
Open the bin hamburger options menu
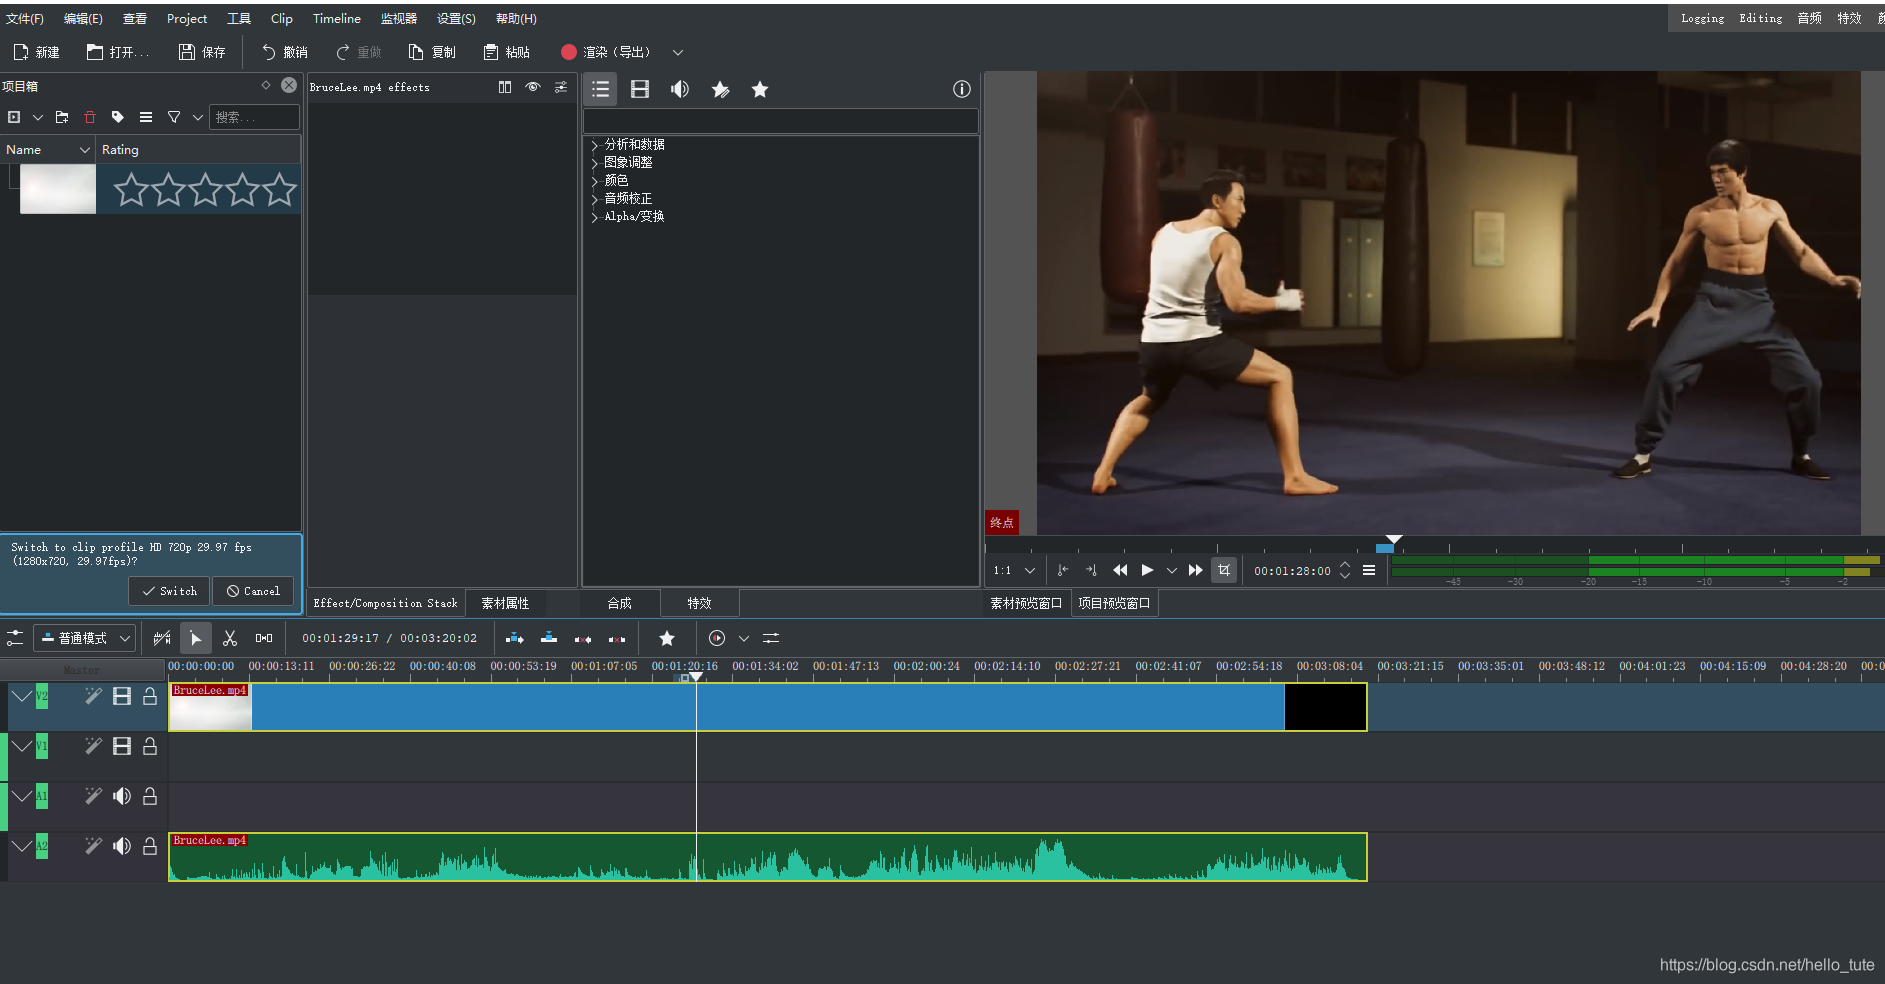[x=146, y=117]
